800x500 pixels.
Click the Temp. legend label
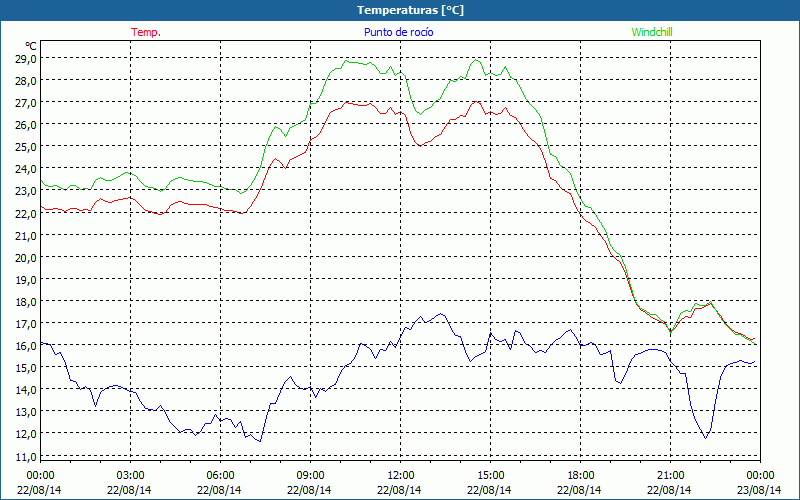tap(146, 32)
